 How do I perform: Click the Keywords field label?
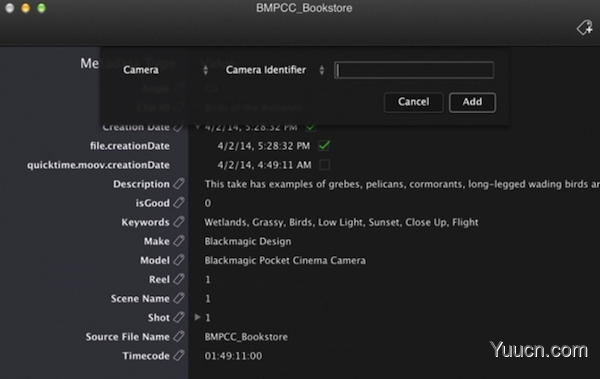pyautogui.click(x=145, y=222)
